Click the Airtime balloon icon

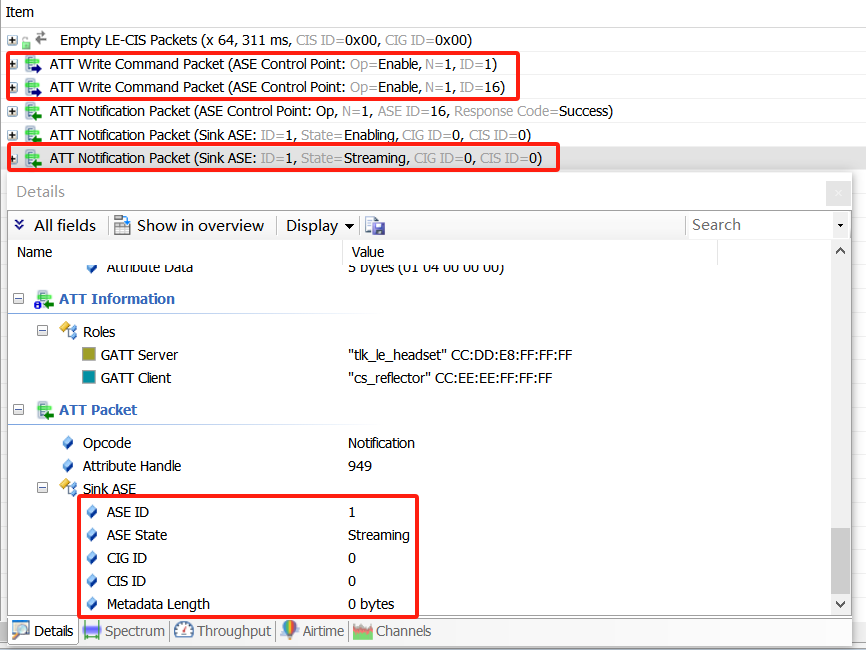289,630
